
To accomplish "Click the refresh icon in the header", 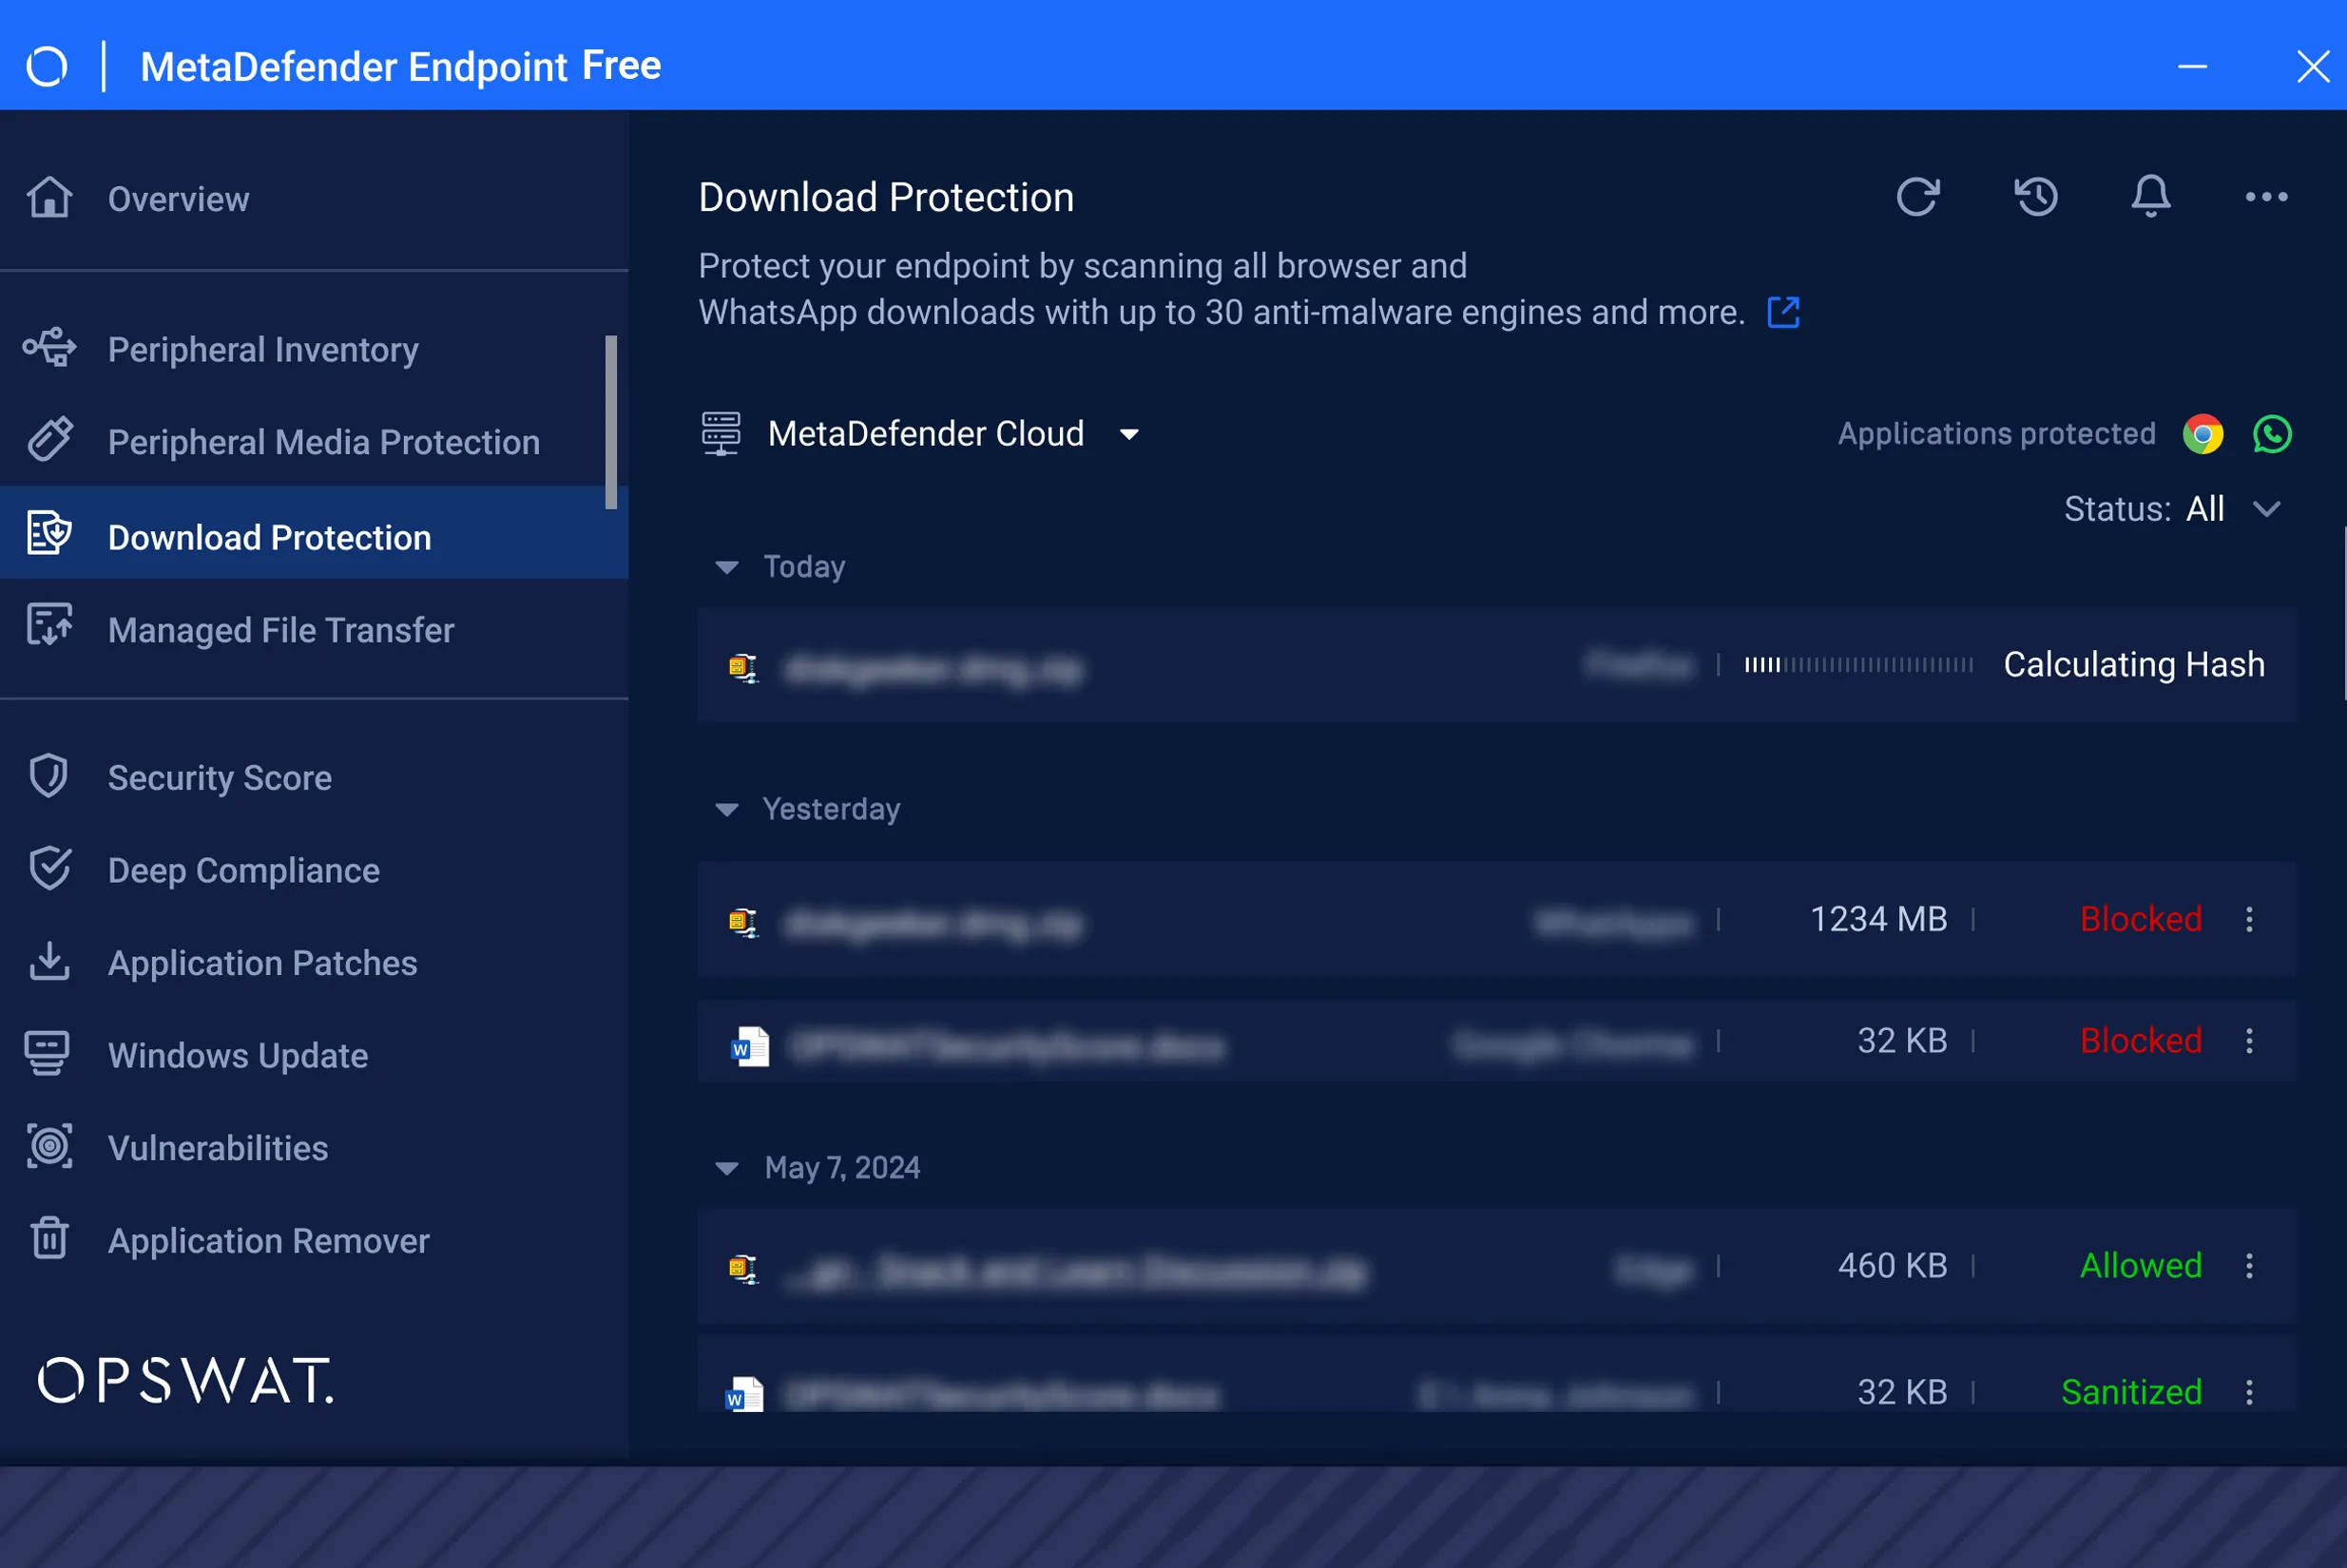I will (x=1917, y=197).
